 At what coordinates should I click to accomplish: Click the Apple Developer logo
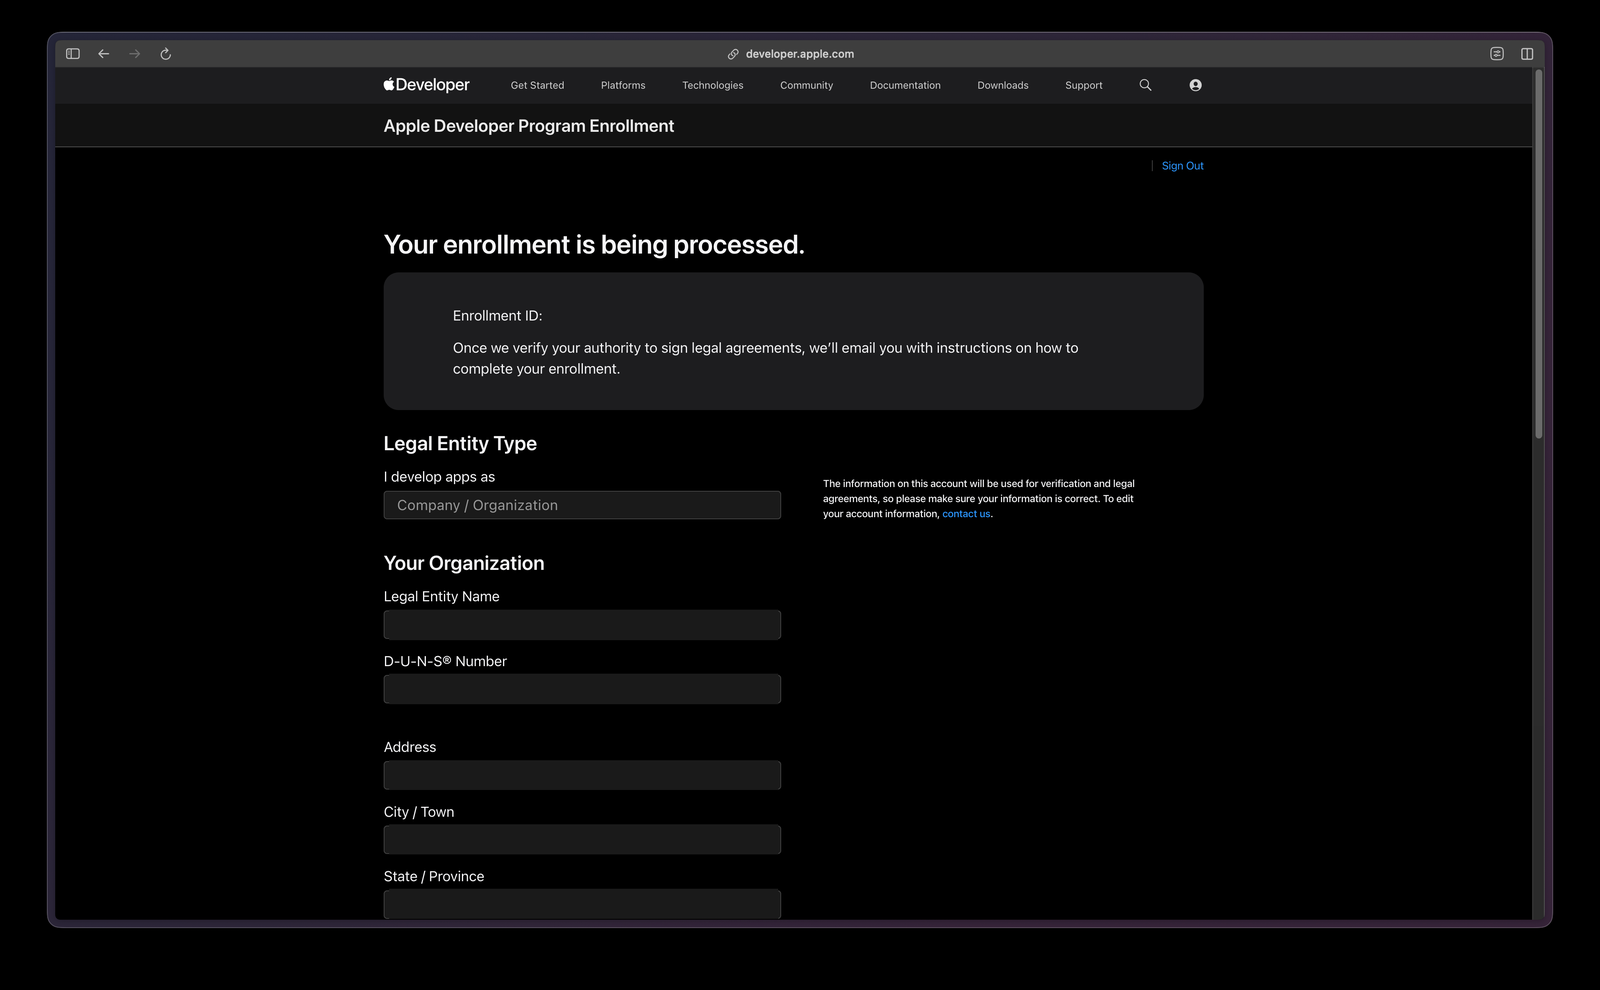click(x=426, y=85)
